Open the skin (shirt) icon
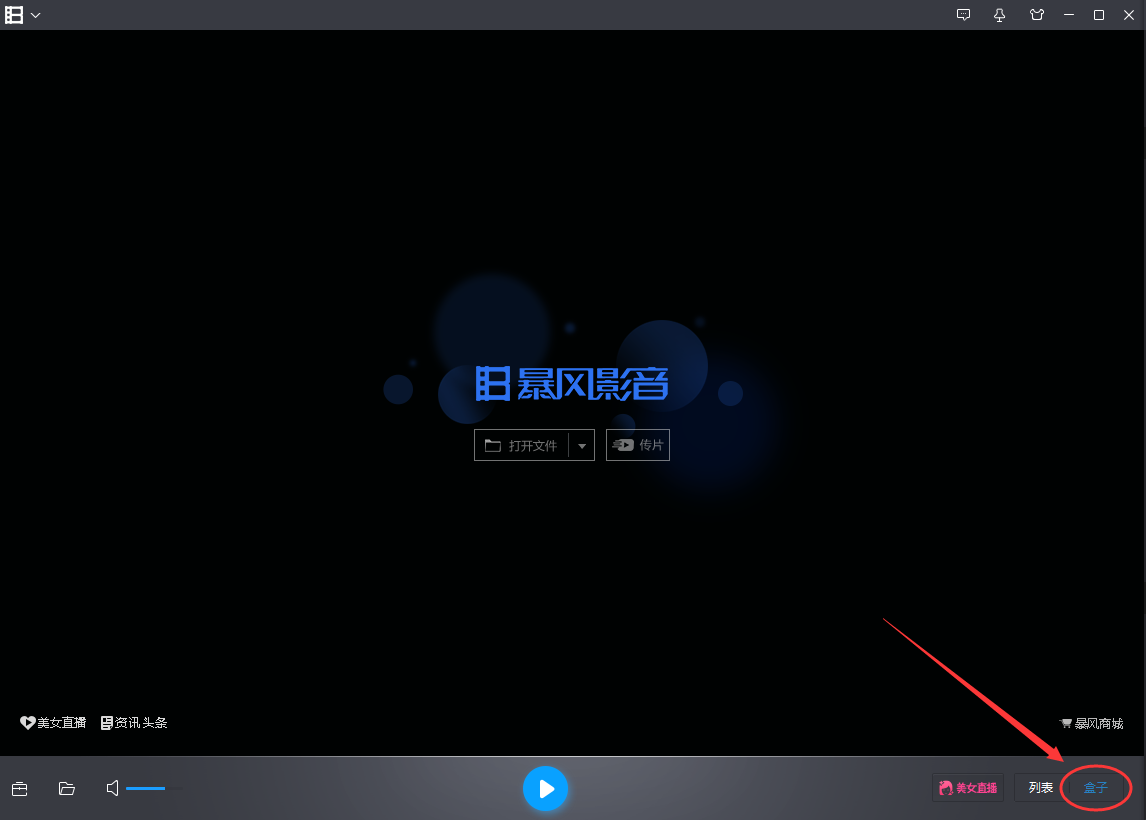Image resolution: width=1146 pixels, height=820 pixels. 1036,15
